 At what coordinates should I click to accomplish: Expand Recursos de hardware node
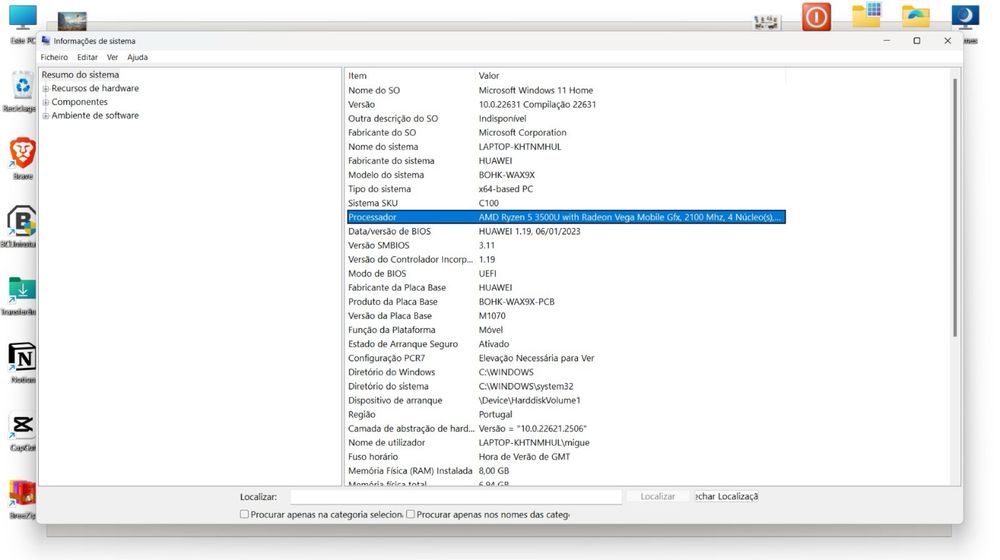(x=46, y=89)
